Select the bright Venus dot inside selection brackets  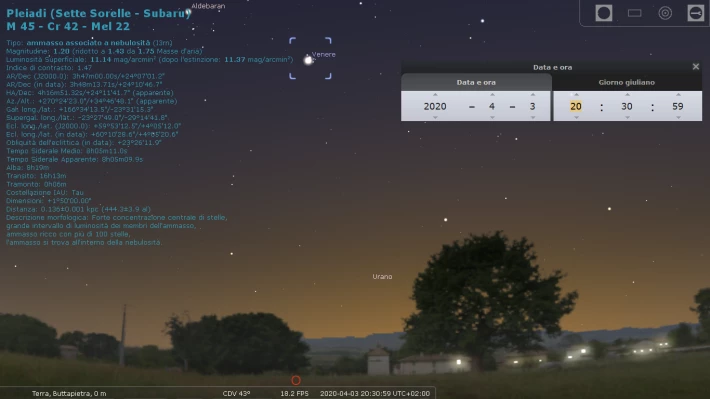click(x=308, y=60)
